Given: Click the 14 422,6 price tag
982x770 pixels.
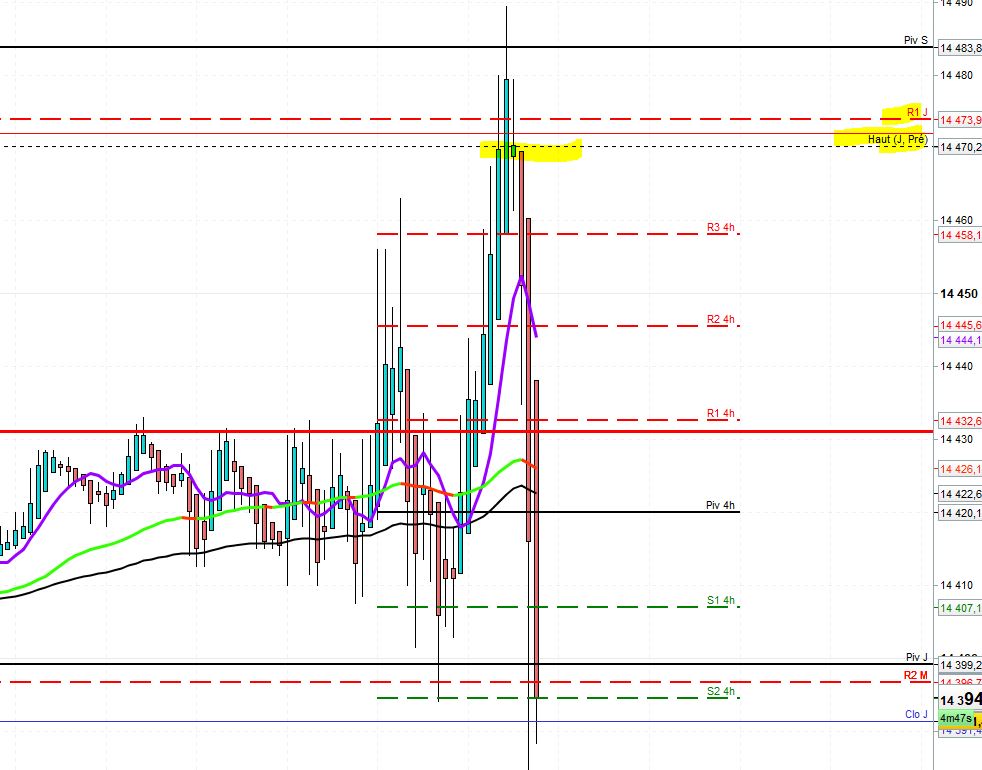Looking at the screenshot, I should pyautogui.click(x=959, y=494).
